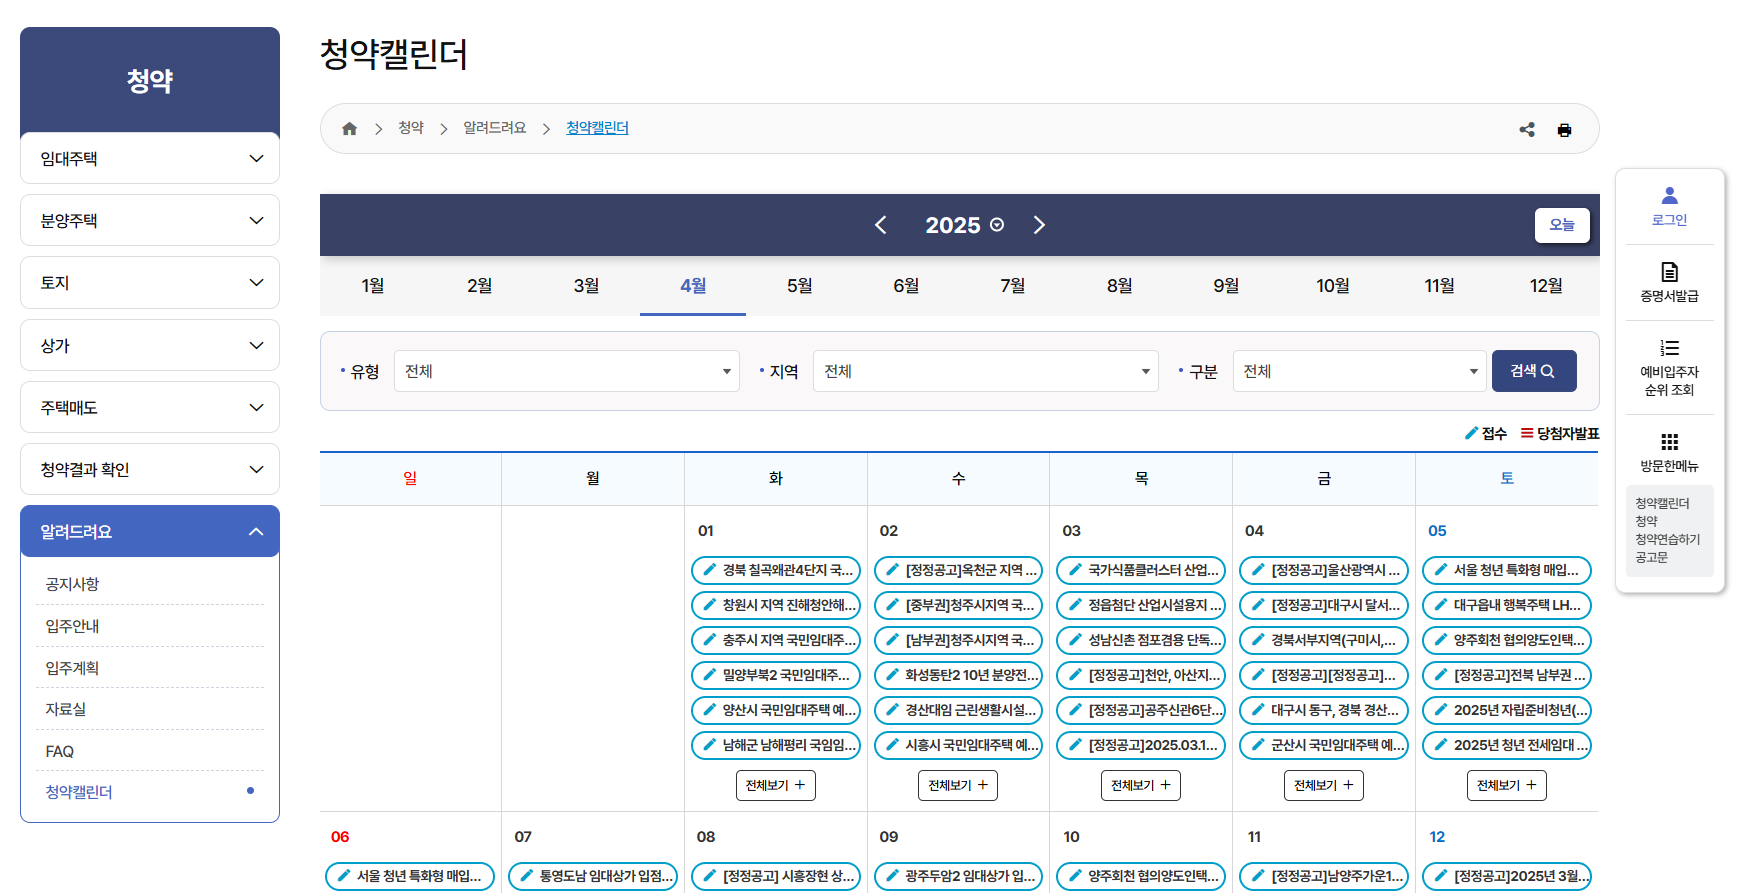Open 경산대임 근린생활시설 notice
Viewport: 1756px width, 893px height.
[x=959, y=710]
